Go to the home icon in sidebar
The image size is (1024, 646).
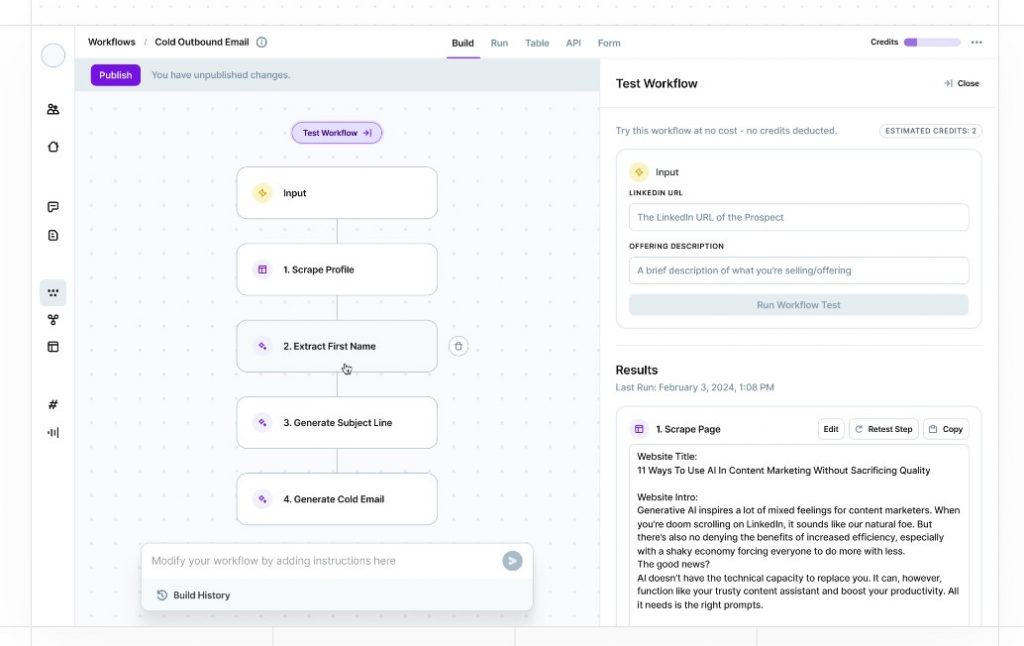[x=53, y=146]
